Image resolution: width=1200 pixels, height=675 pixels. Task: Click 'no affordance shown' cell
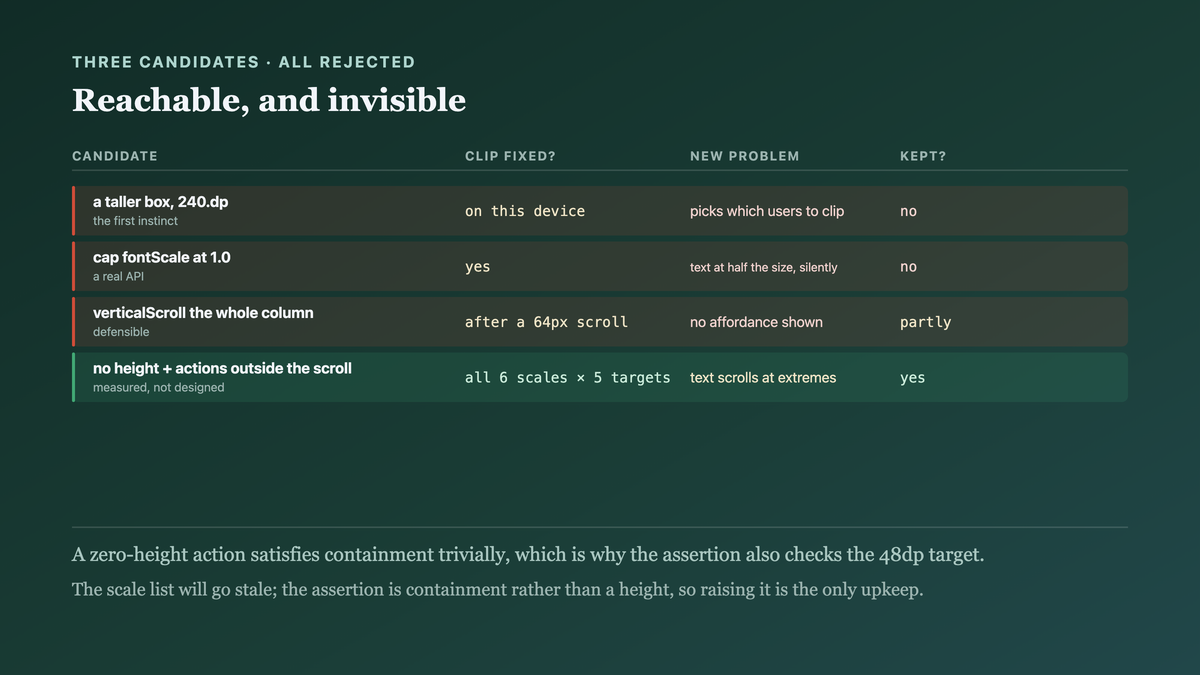756,322
